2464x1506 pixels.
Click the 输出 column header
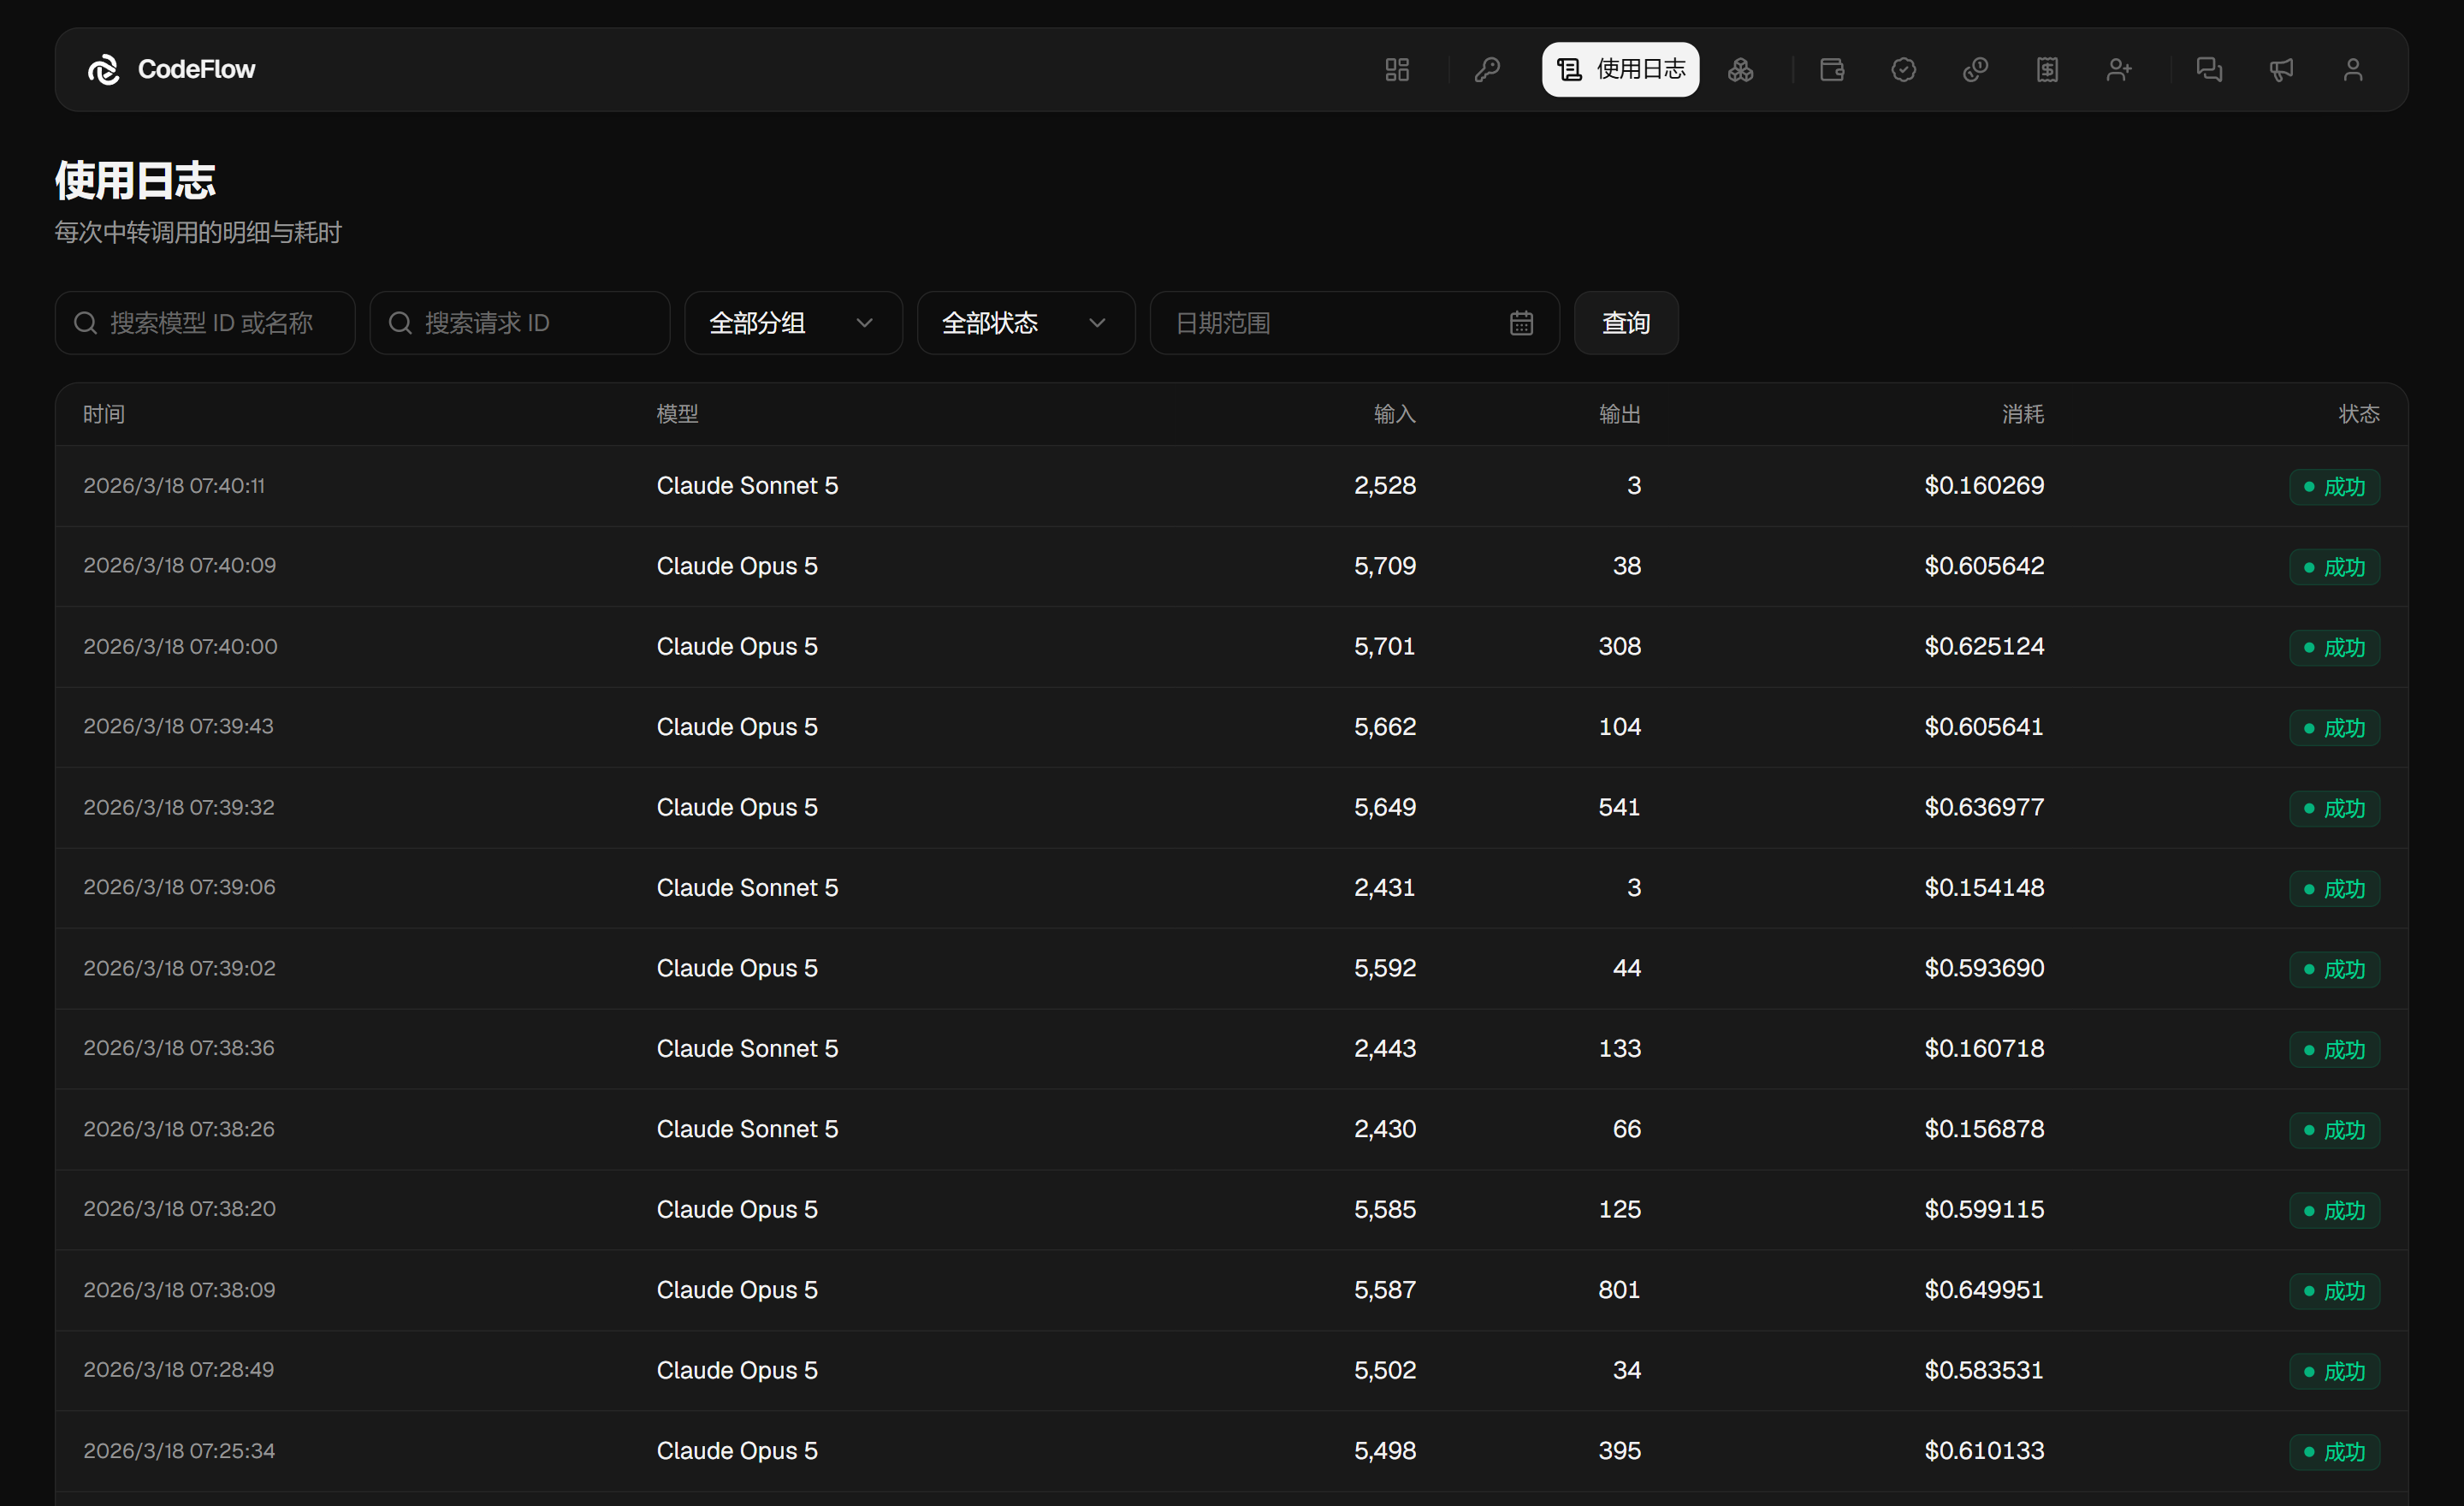1620,414
